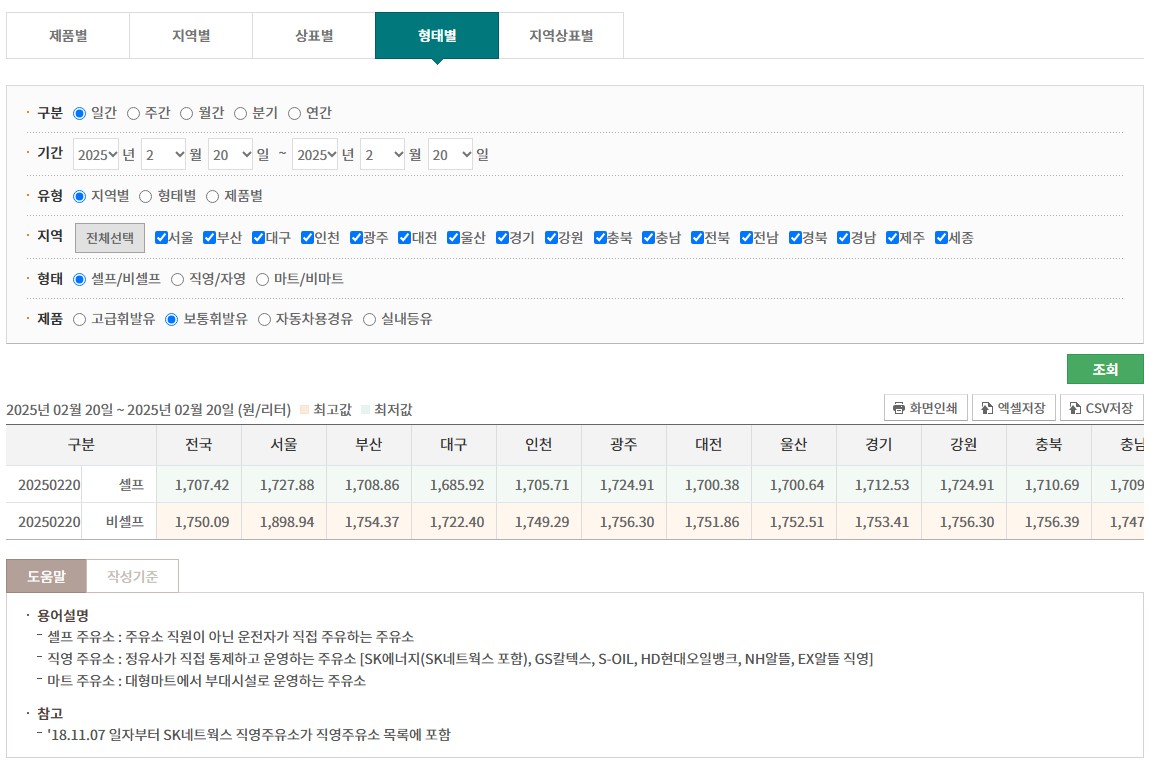Screen dimensions: 1158x773
Task: Uncheck the 부산 region checkbox
Action: [x=210, y=238]
